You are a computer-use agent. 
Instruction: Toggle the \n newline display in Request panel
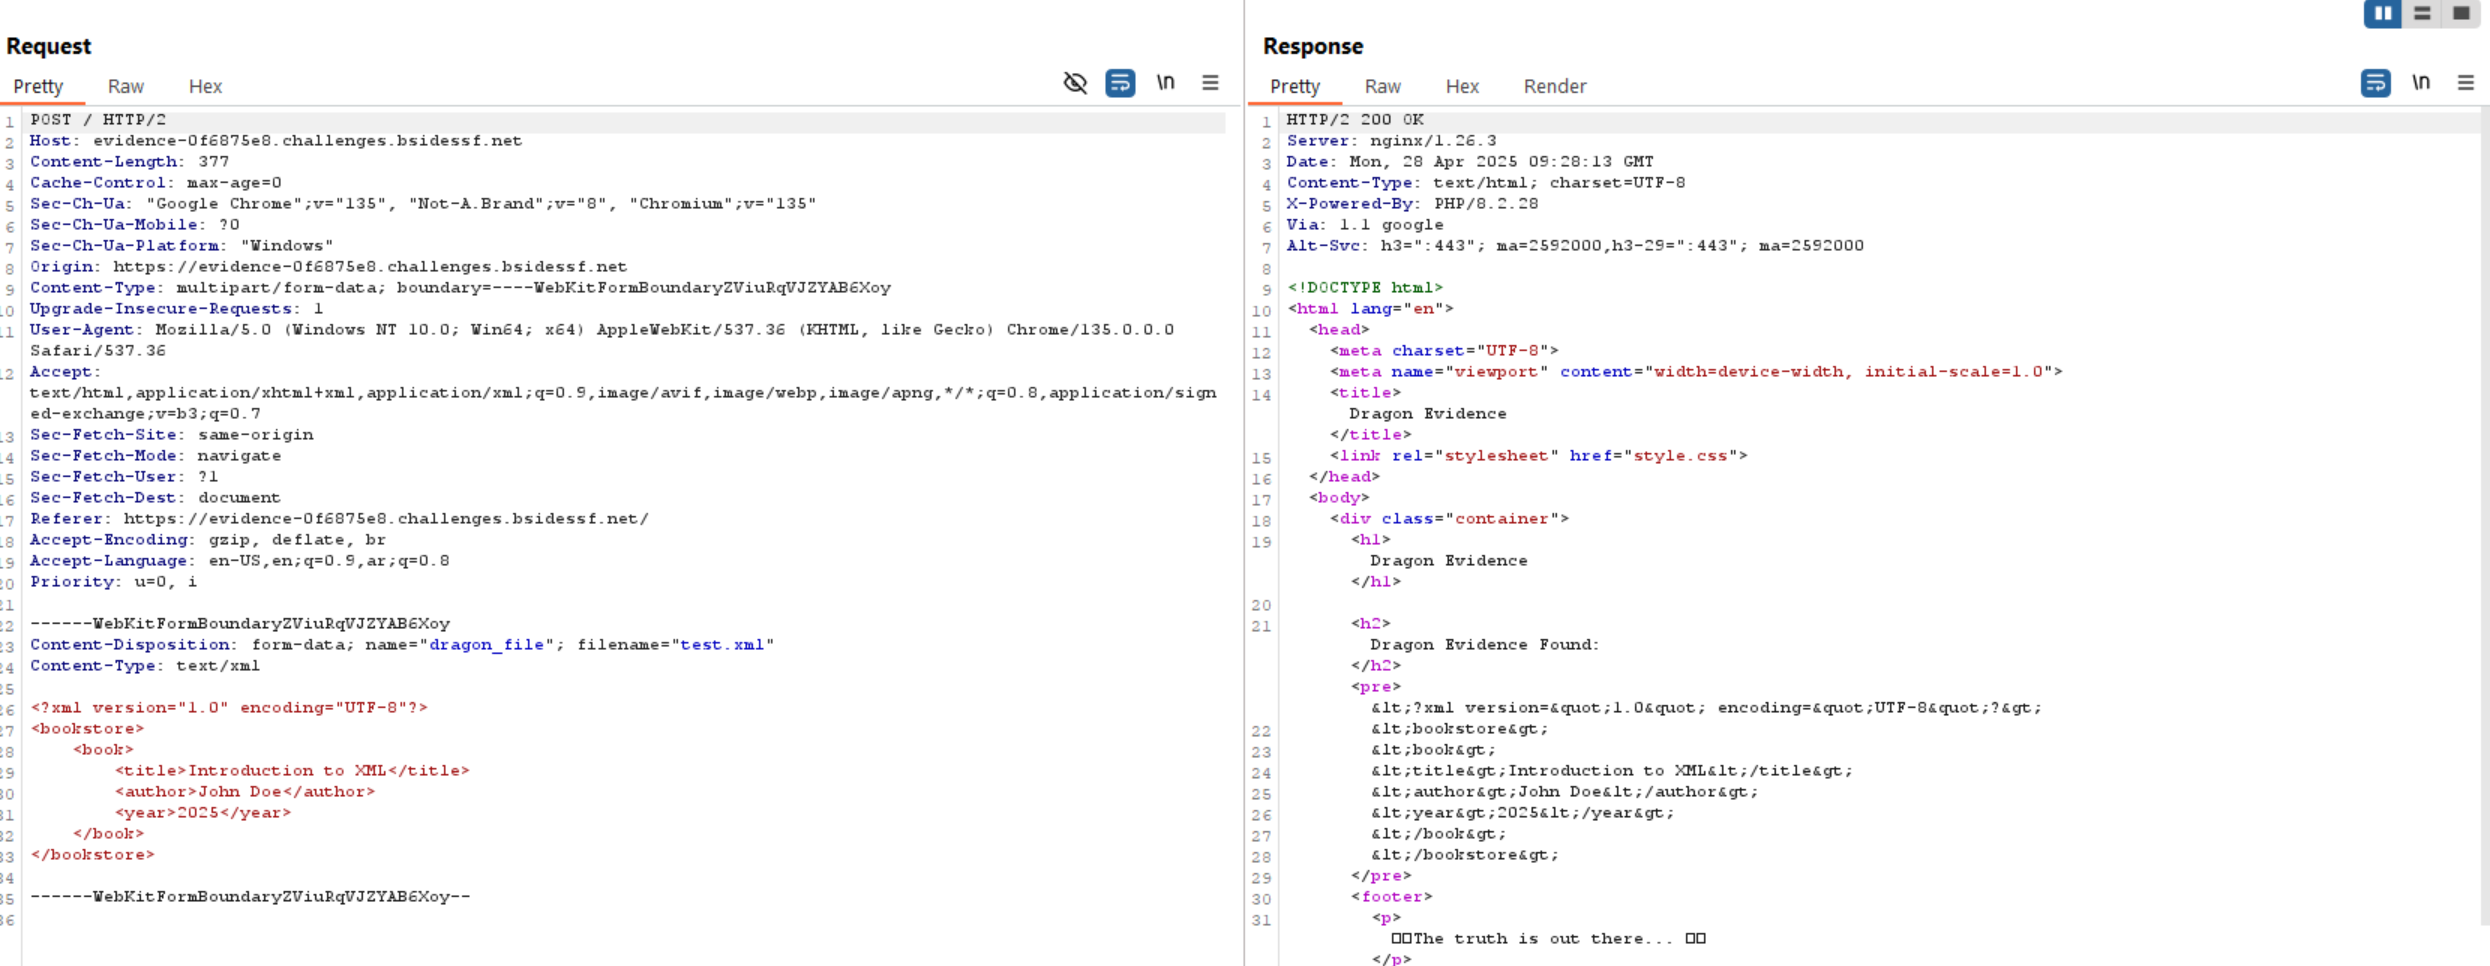(1165, 83)
